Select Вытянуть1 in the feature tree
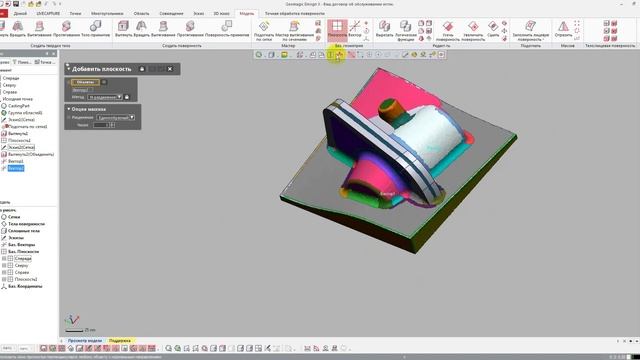 pos(18,133)
